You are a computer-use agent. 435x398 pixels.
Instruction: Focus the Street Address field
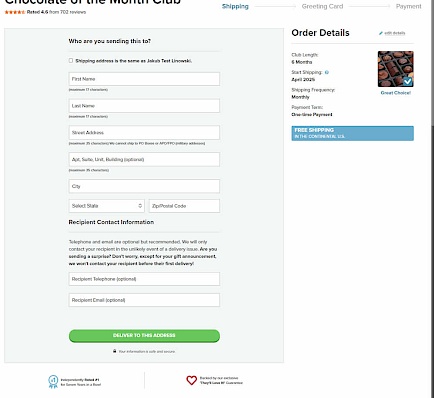[x=144, y=133]
